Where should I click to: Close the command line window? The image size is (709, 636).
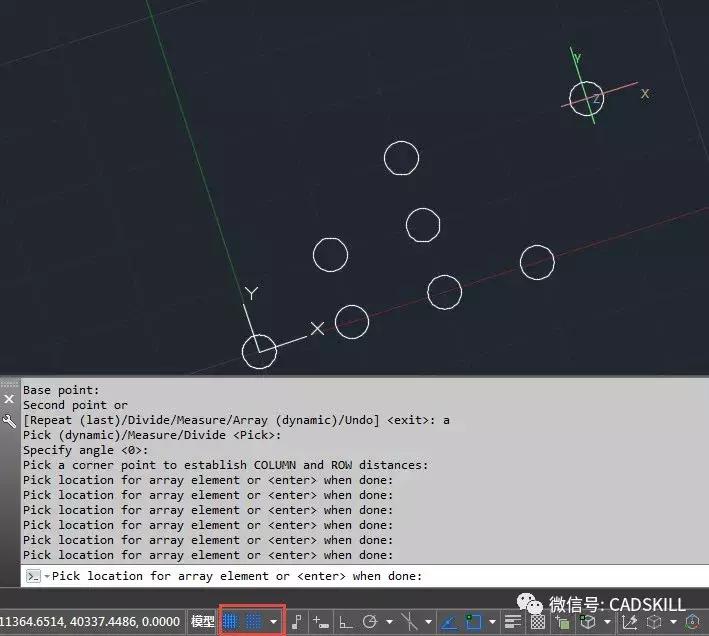[x=9, y=398]
